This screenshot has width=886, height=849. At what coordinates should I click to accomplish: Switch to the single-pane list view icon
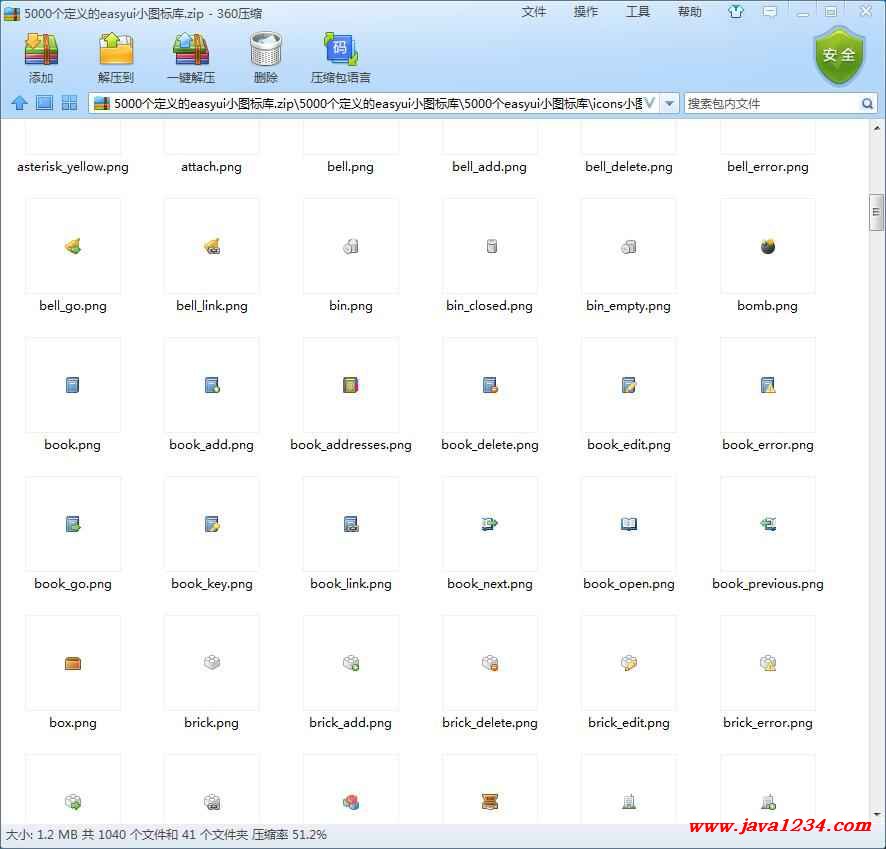(44, 103)
